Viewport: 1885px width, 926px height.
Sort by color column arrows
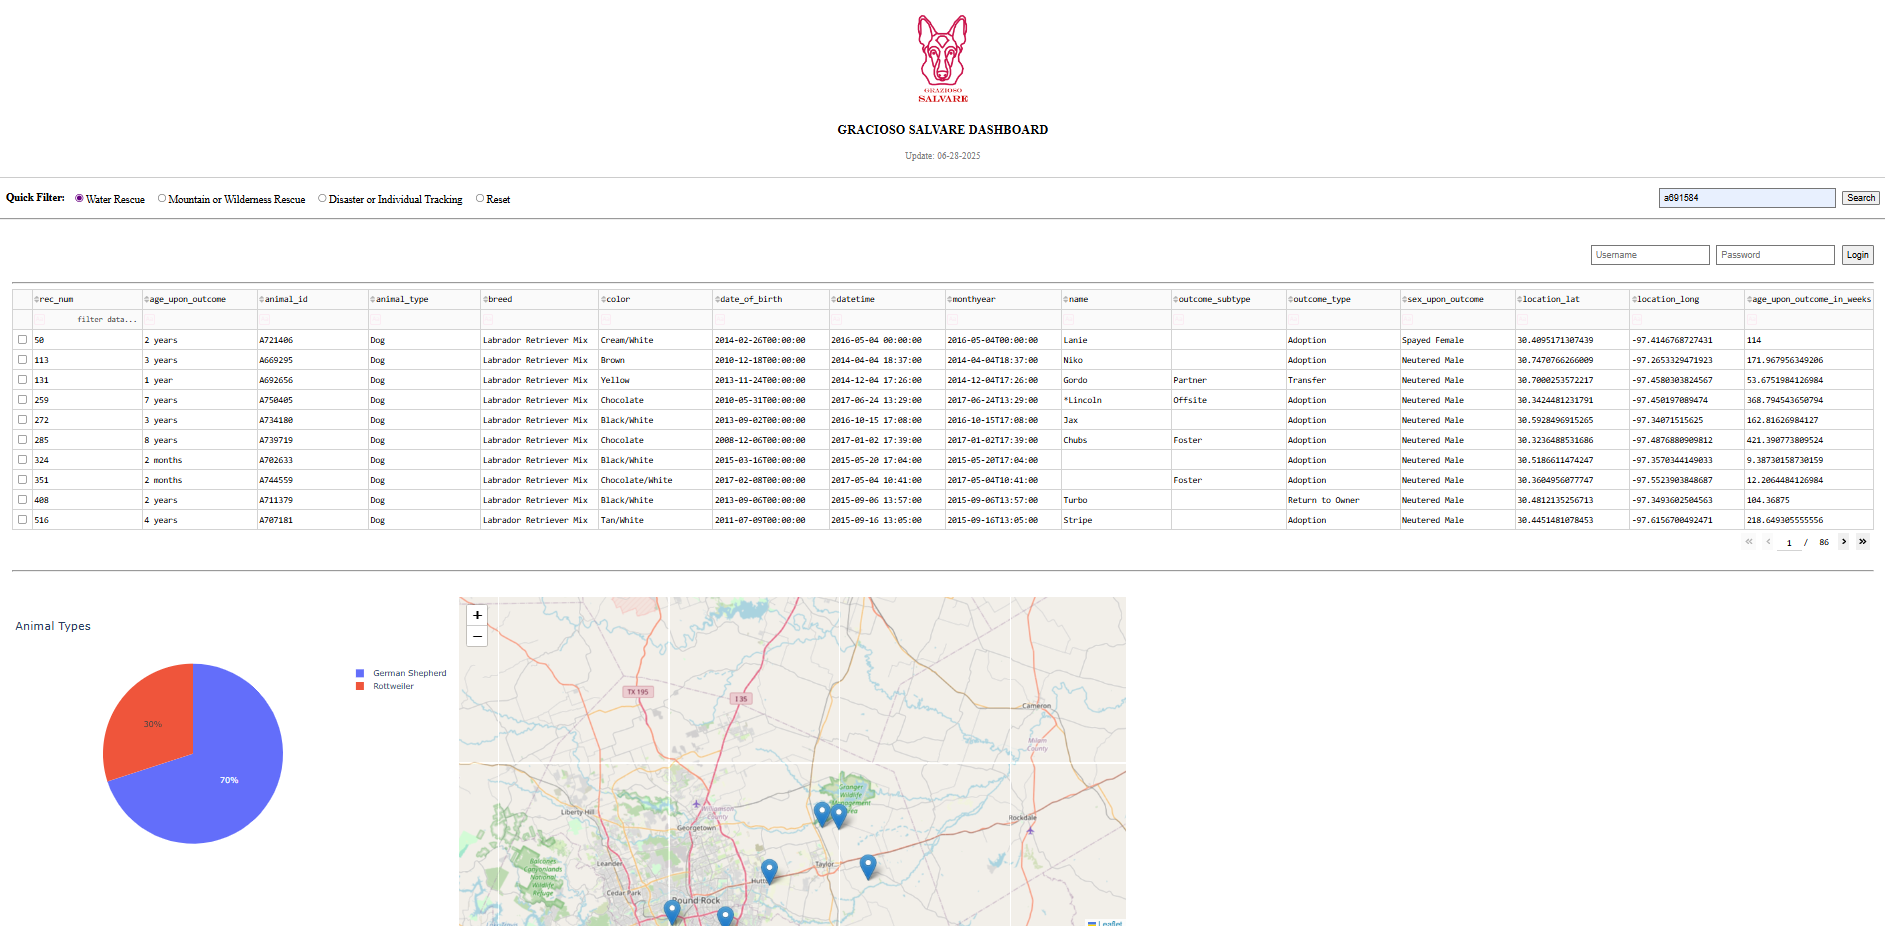point(603,299)
